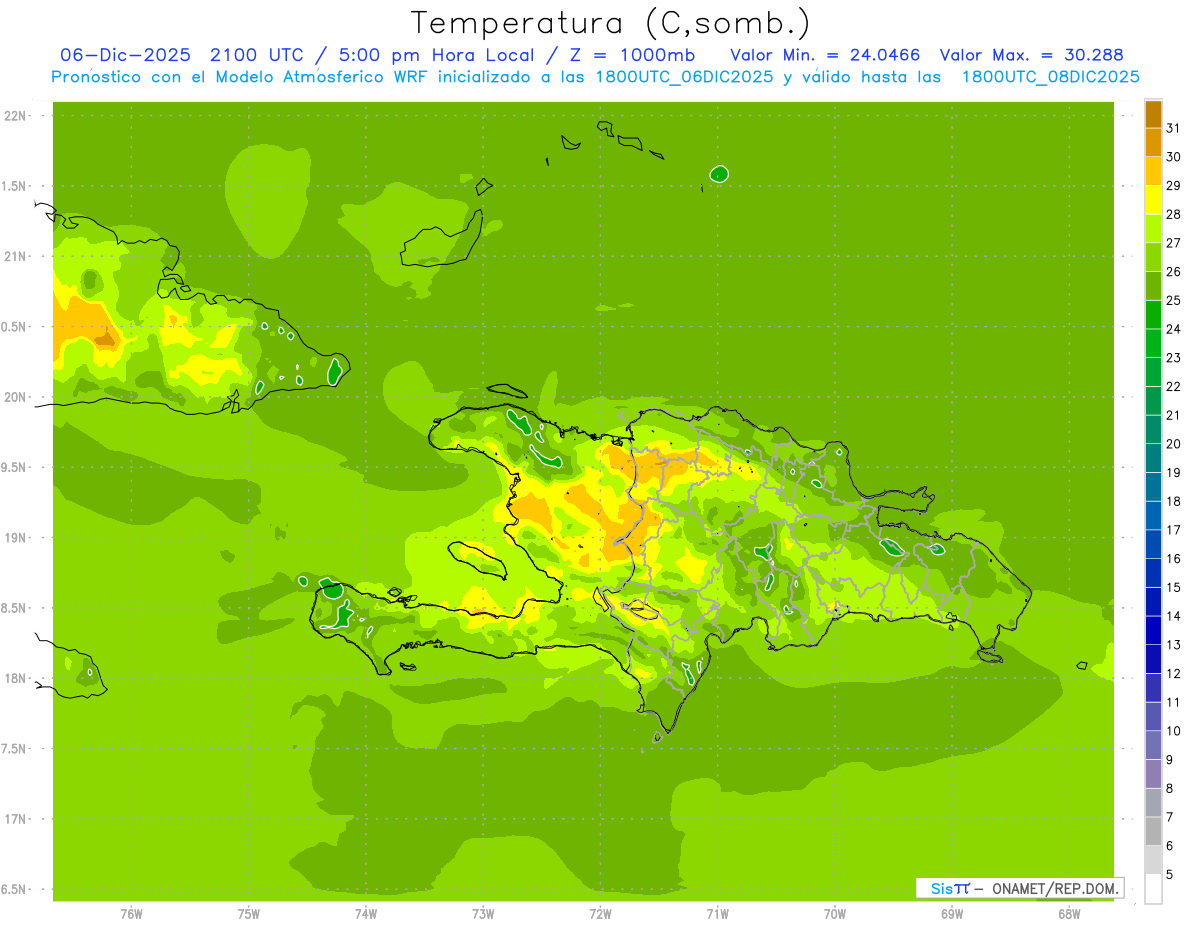The image size is (1200, 927).
Task: Click the legend value 31
Action: [1174, 128]
